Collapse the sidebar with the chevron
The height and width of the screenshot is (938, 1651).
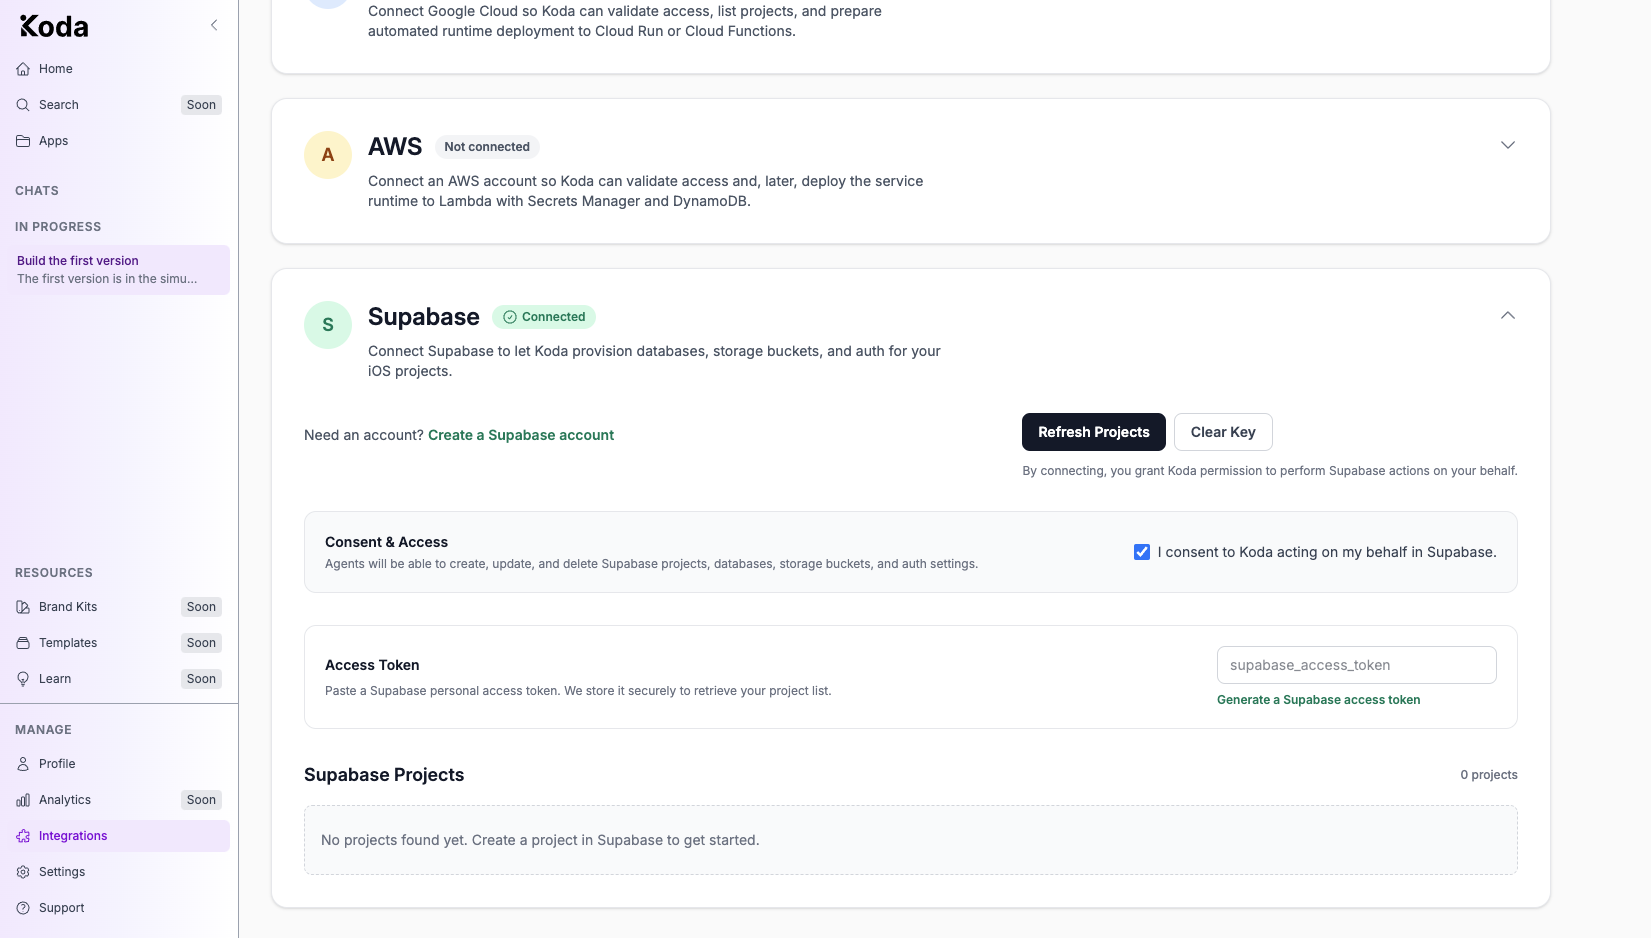pyautogui.click(x=214, y=25)
